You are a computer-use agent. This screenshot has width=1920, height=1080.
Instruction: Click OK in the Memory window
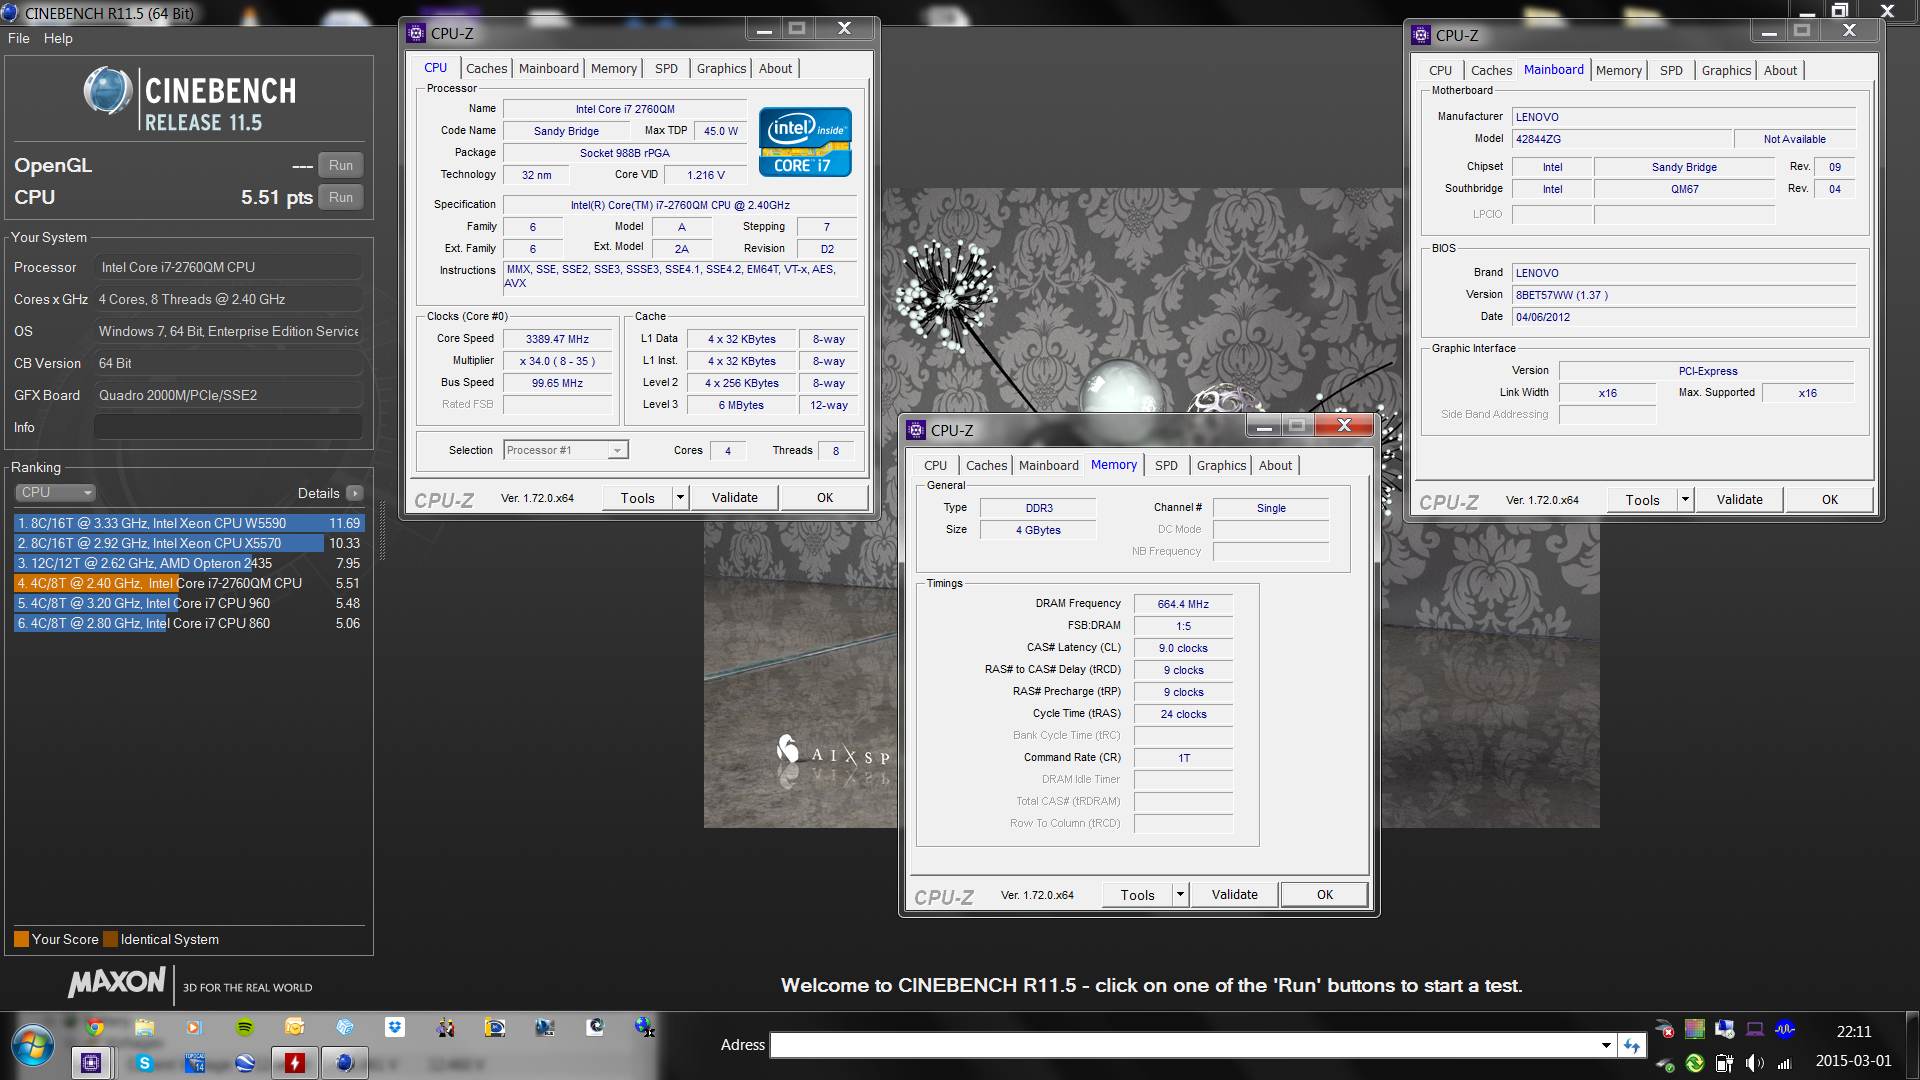pyautogui.click(x=1325, y=894)
